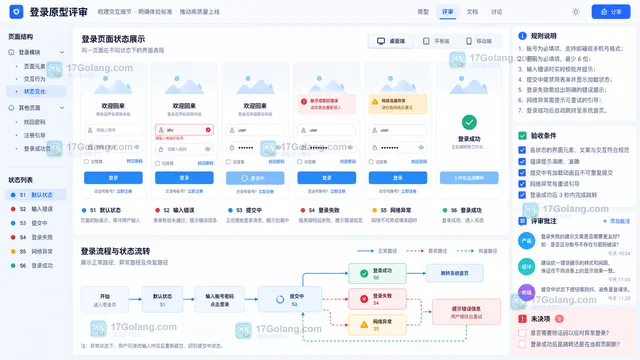
Task: Click 立即注册 link in the S1 card
Action: click(124, 191)
